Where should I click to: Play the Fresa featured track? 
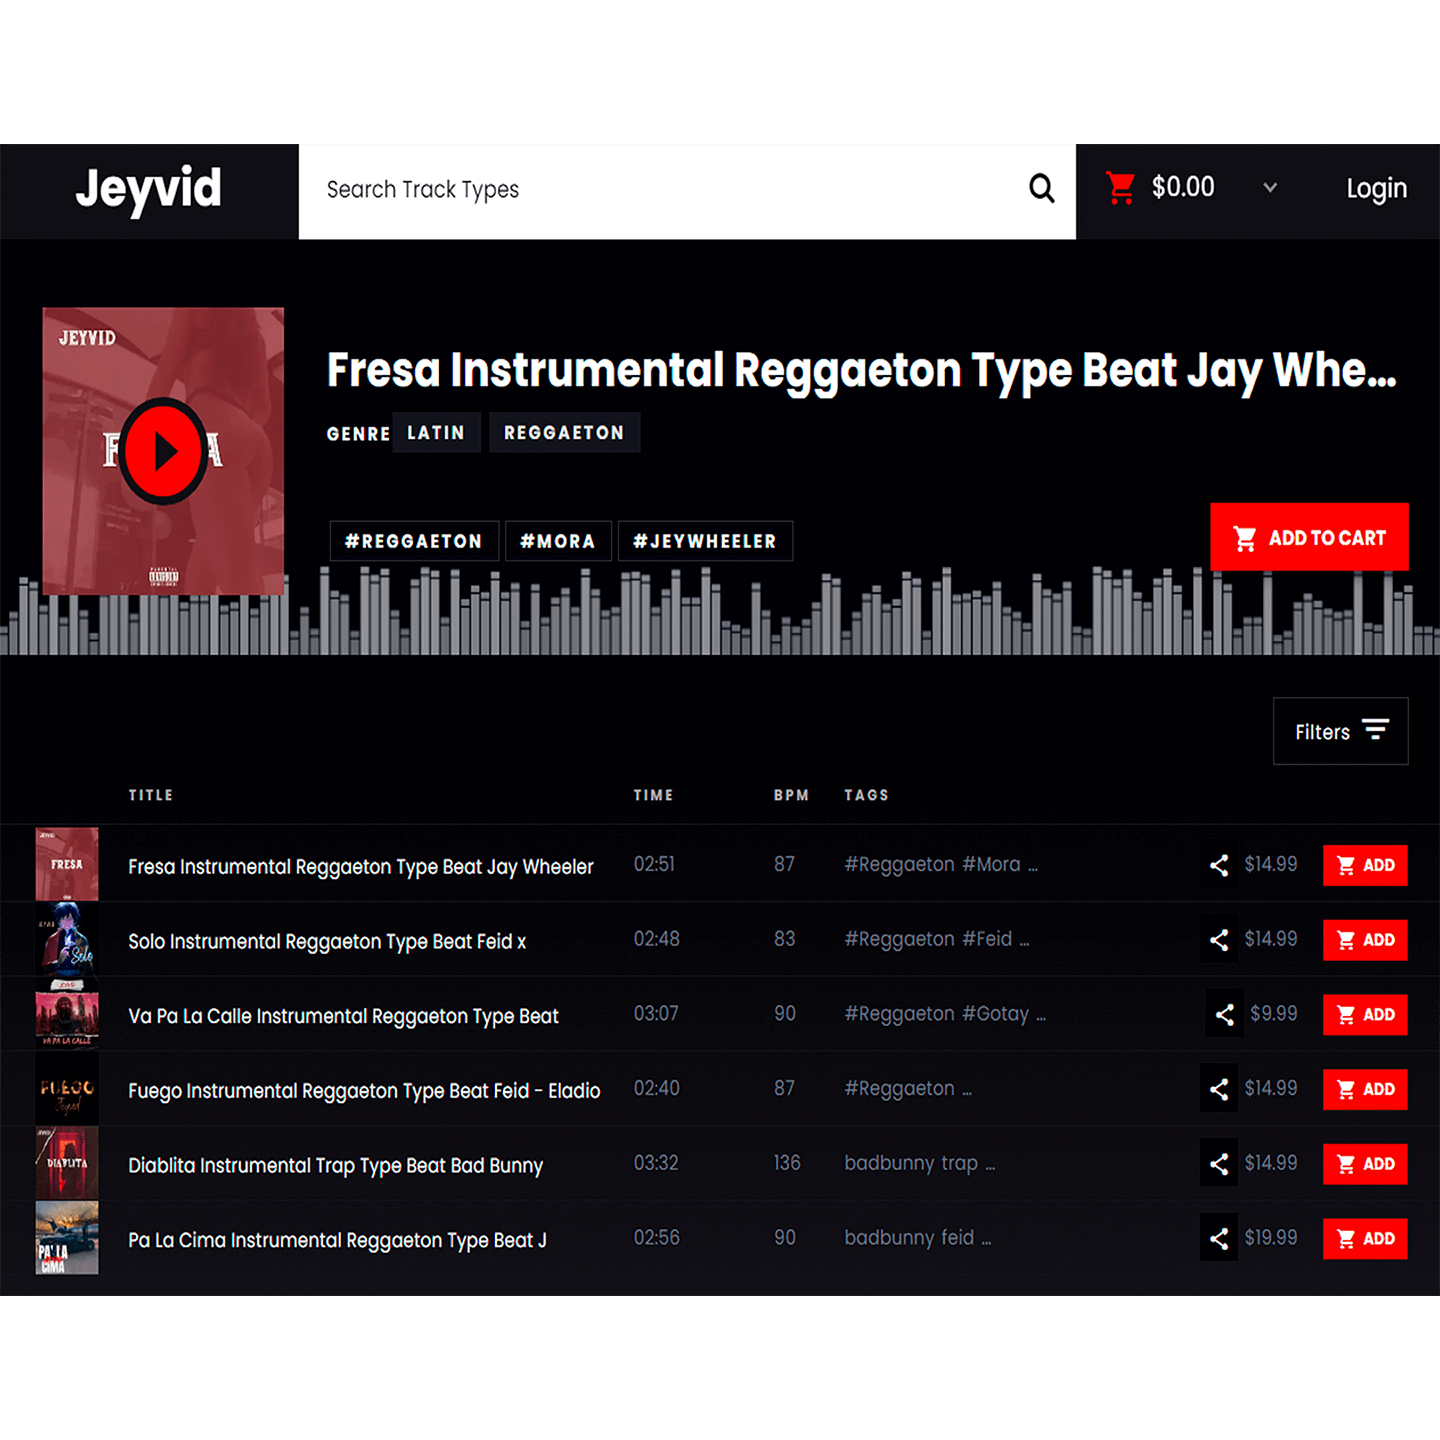pos(164,451)
